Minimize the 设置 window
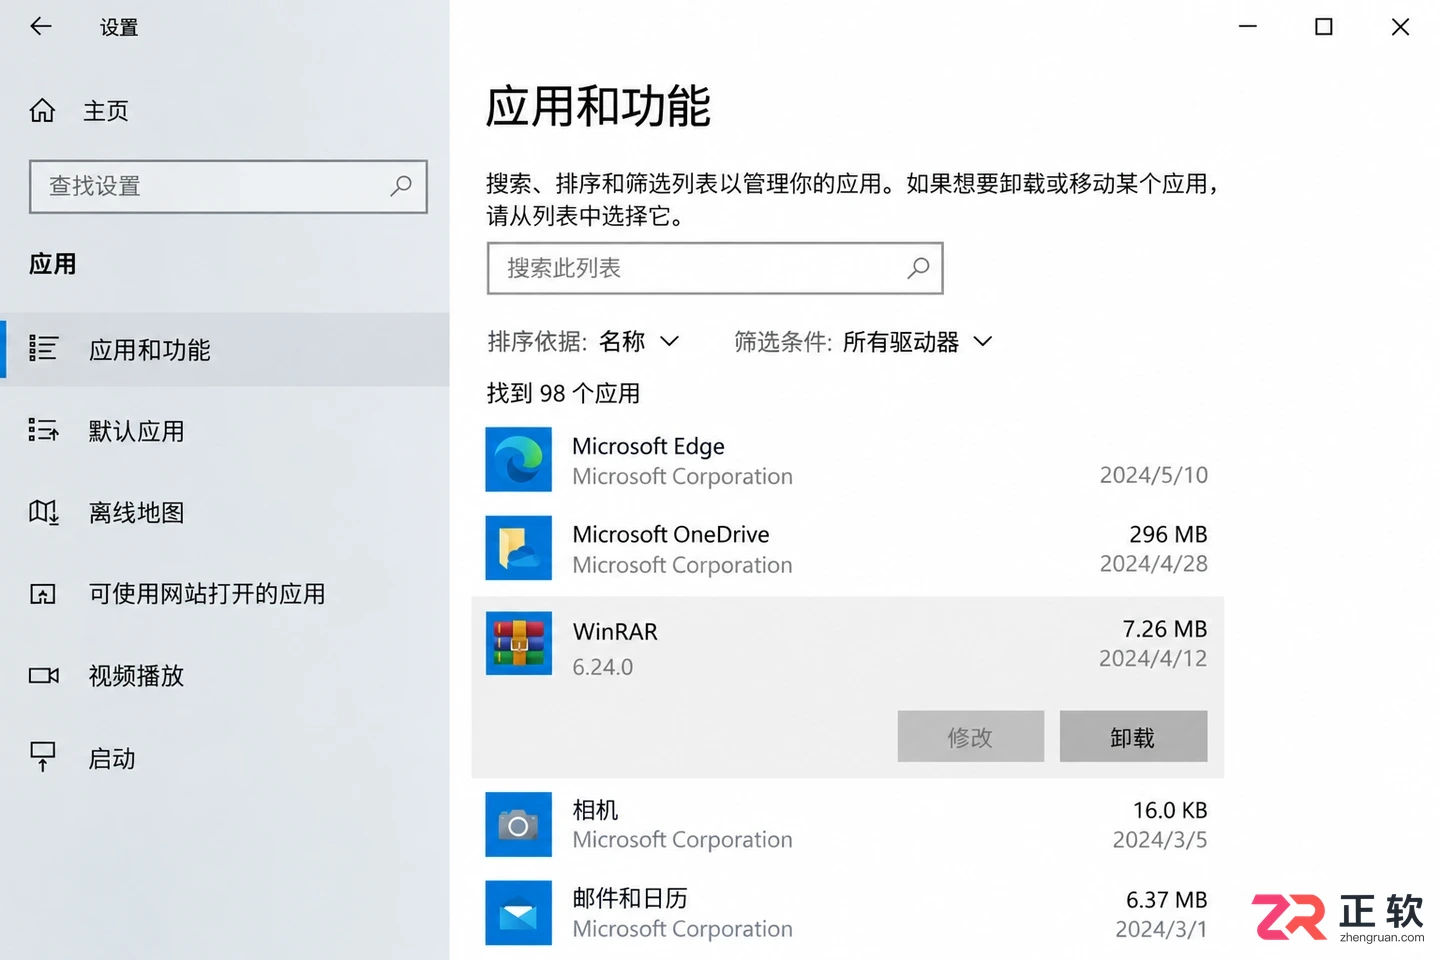The width and height of the screenshot is (1440, 960). (1247, 27)
